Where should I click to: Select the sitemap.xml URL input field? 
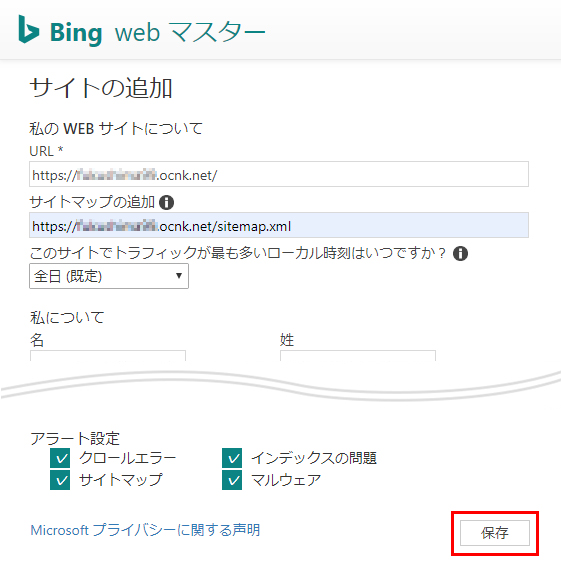click(x=279, y=225)
